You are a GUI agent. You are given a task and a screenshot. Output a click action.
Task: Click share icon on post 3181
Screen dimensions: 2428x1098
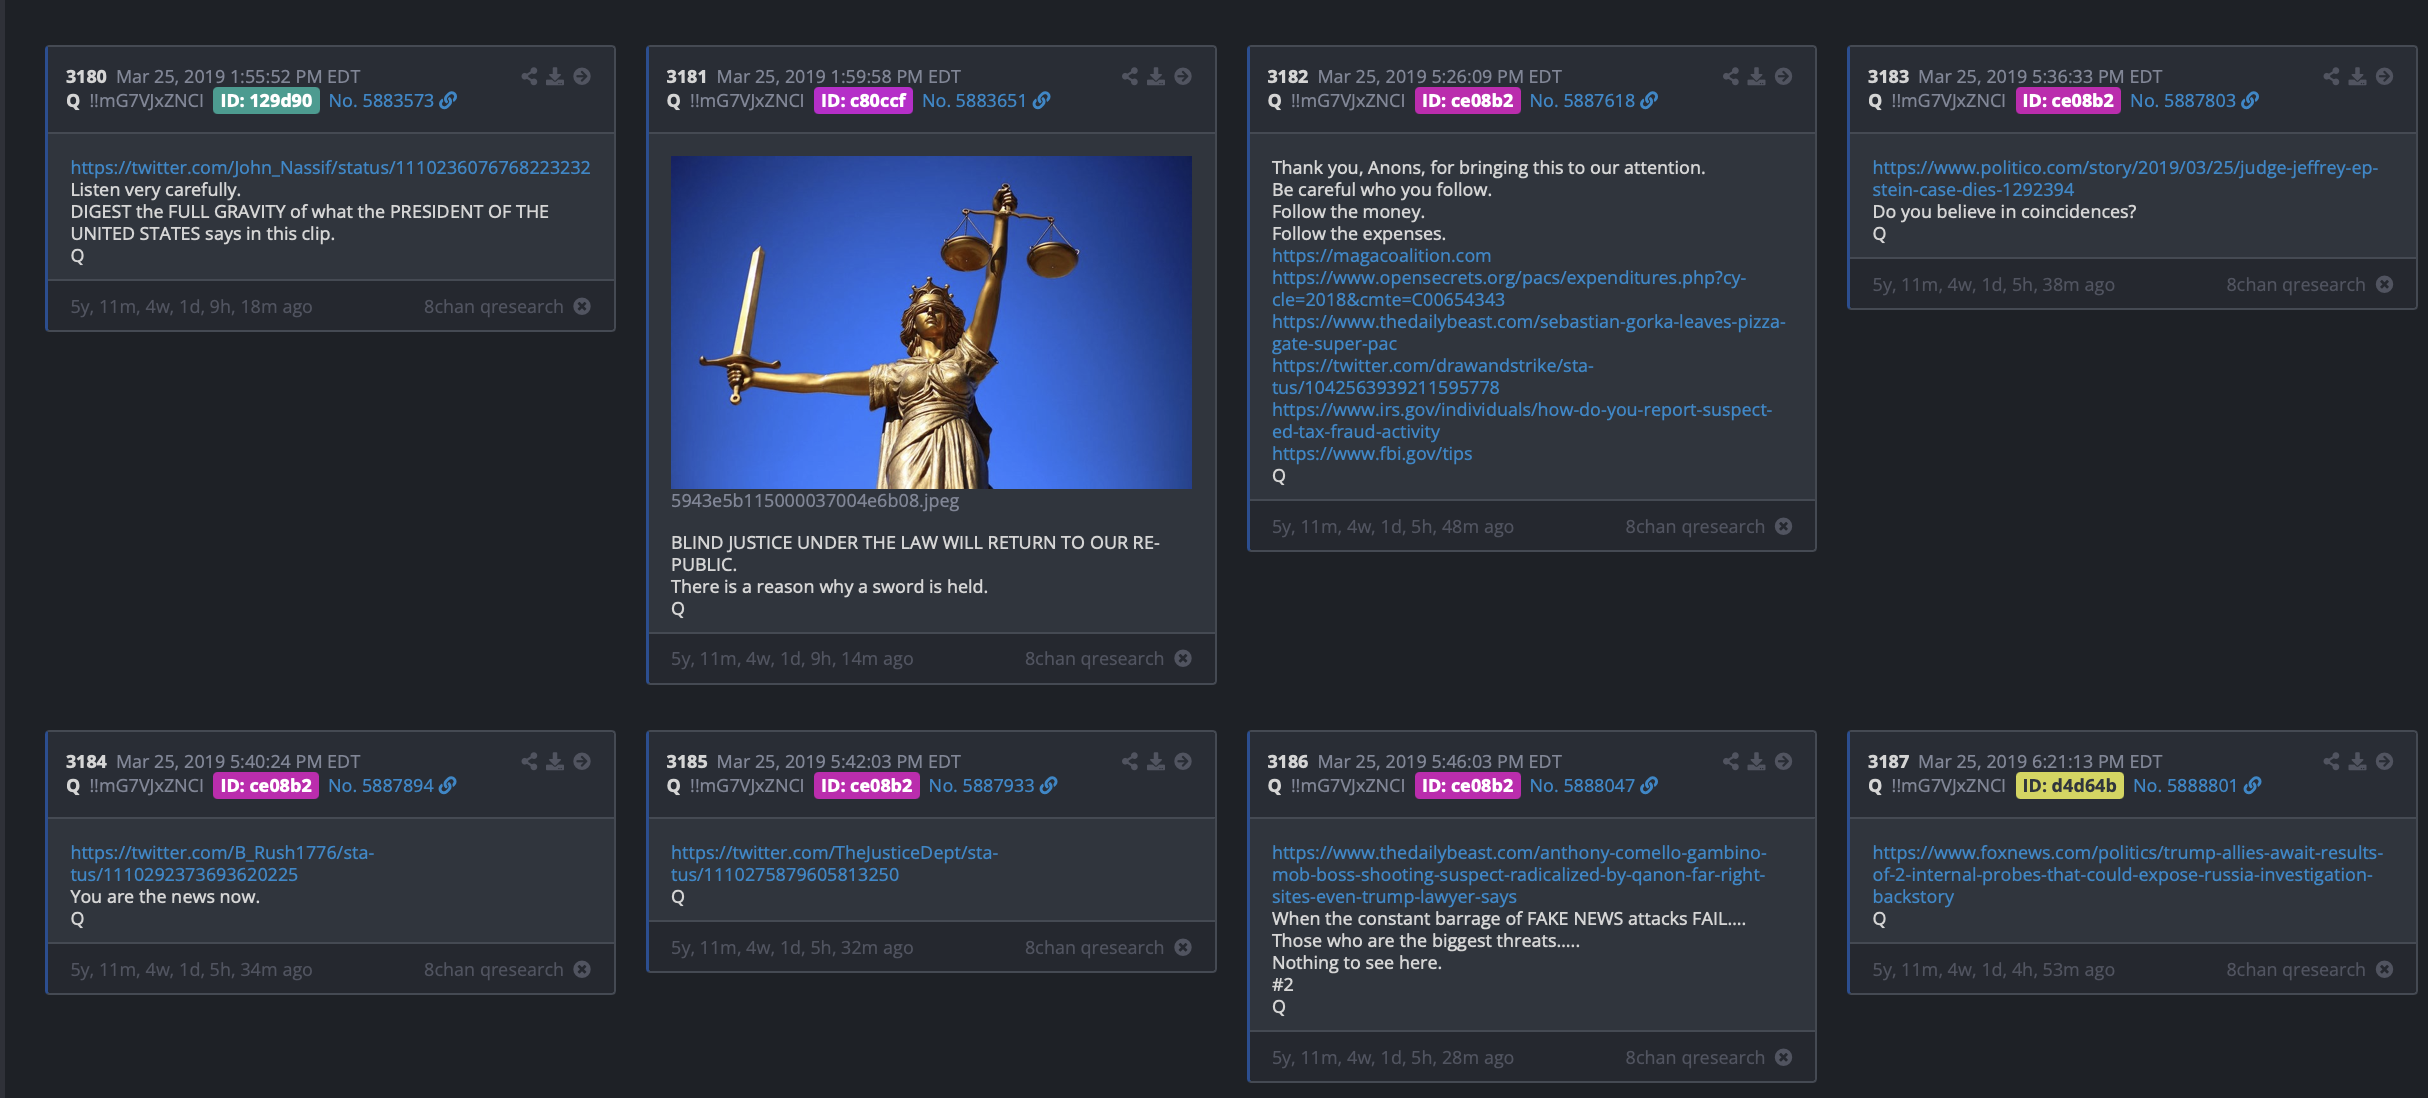(x=1130, y=76)
